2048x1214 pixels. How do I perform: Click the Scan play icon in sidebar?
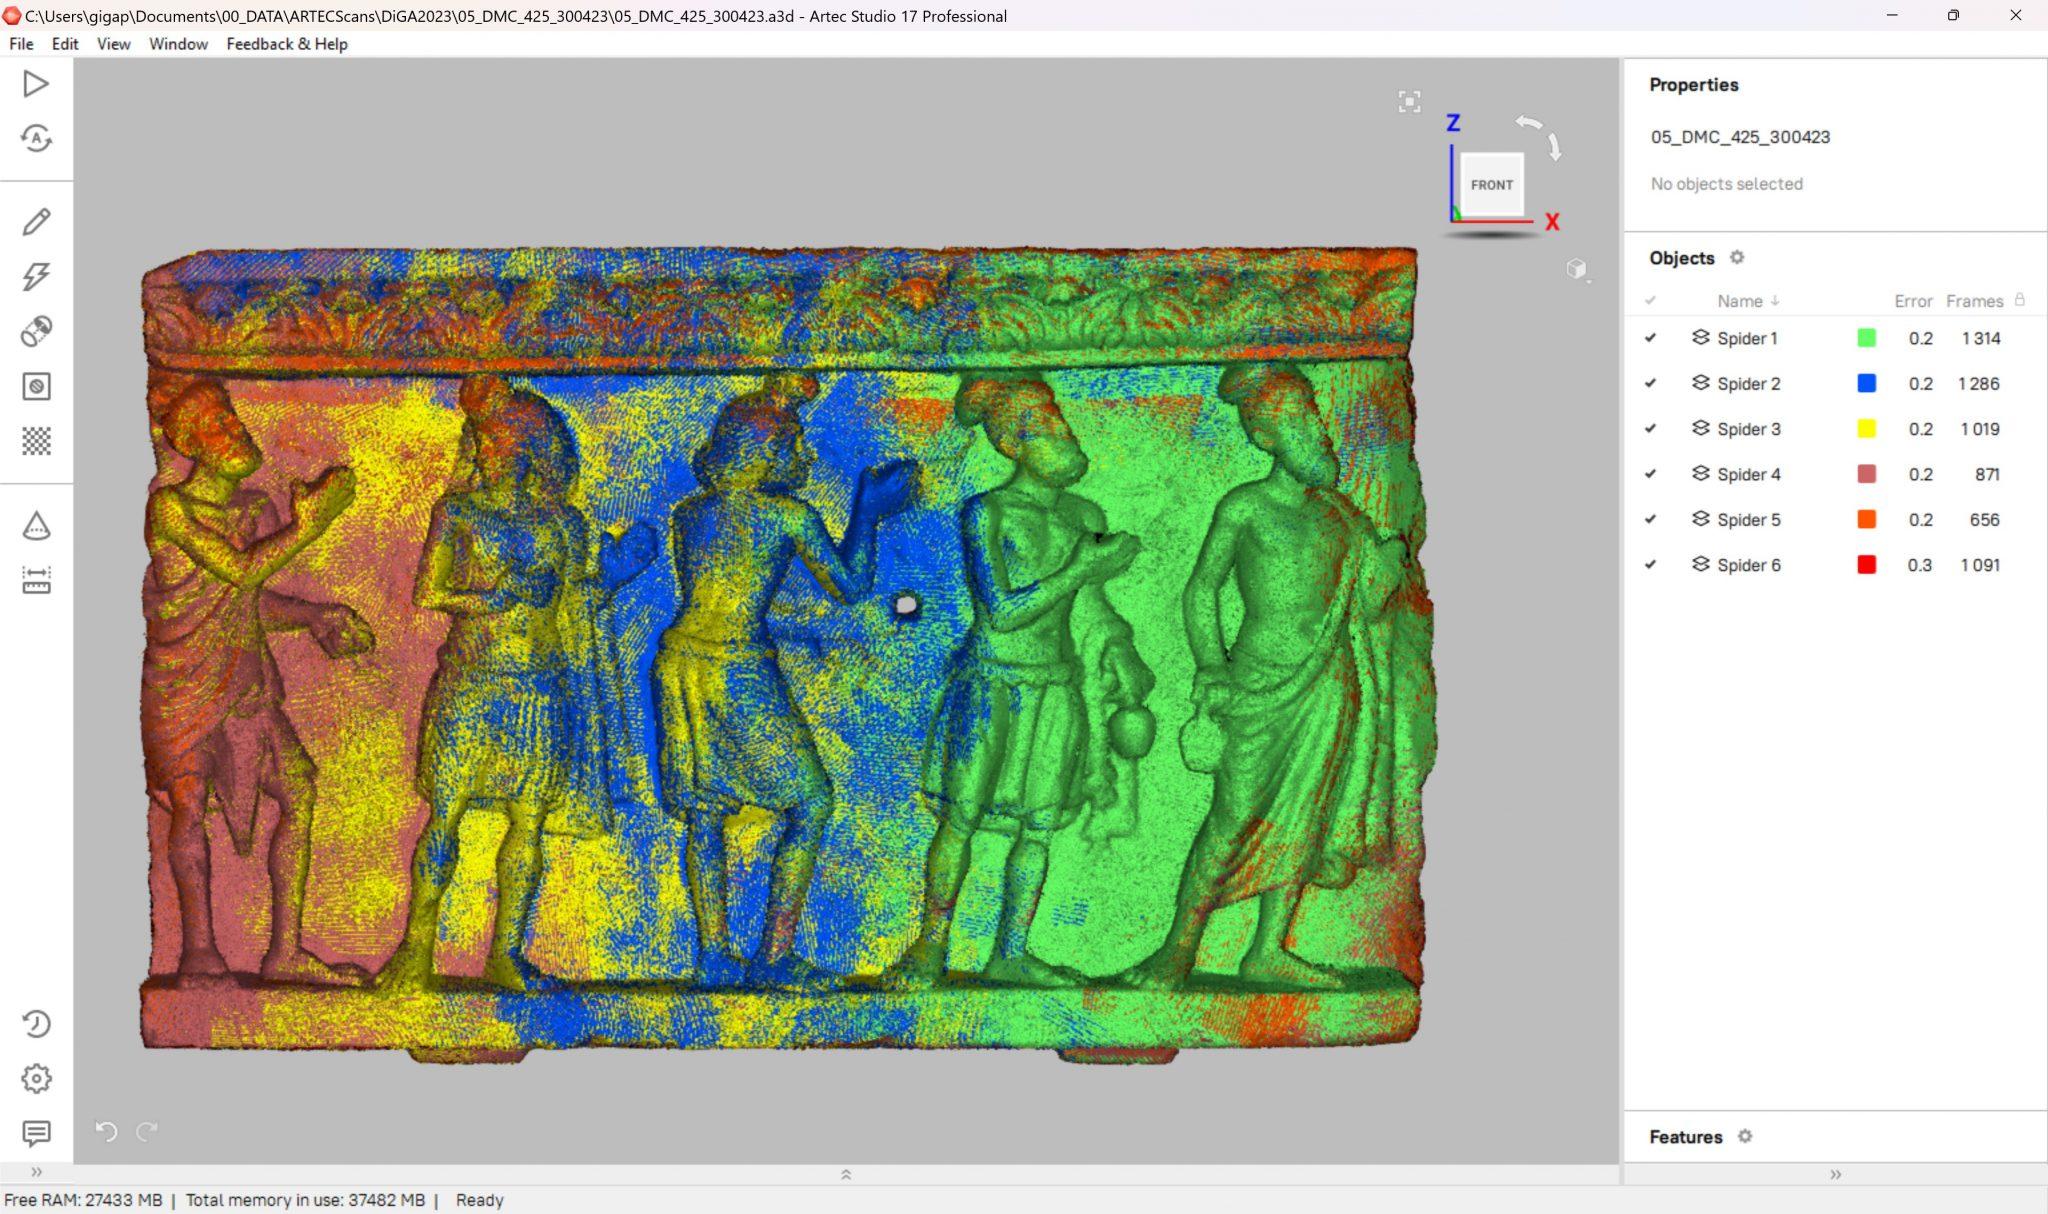tap(36, 84)
